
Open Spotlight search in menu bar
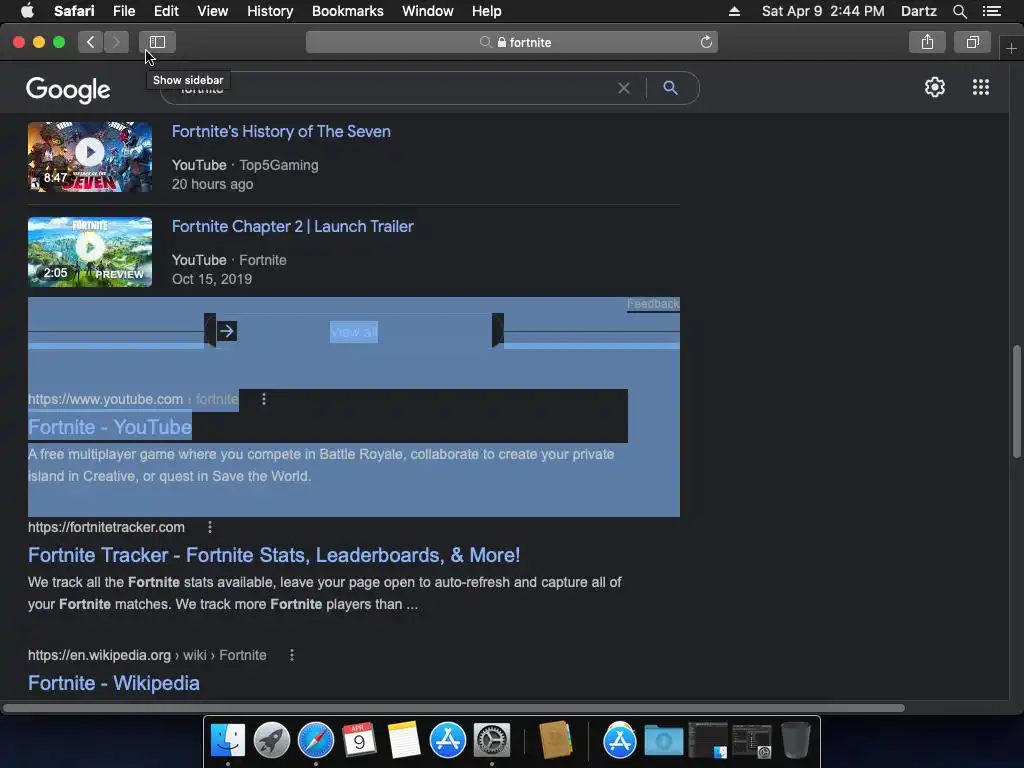point(959,11)
